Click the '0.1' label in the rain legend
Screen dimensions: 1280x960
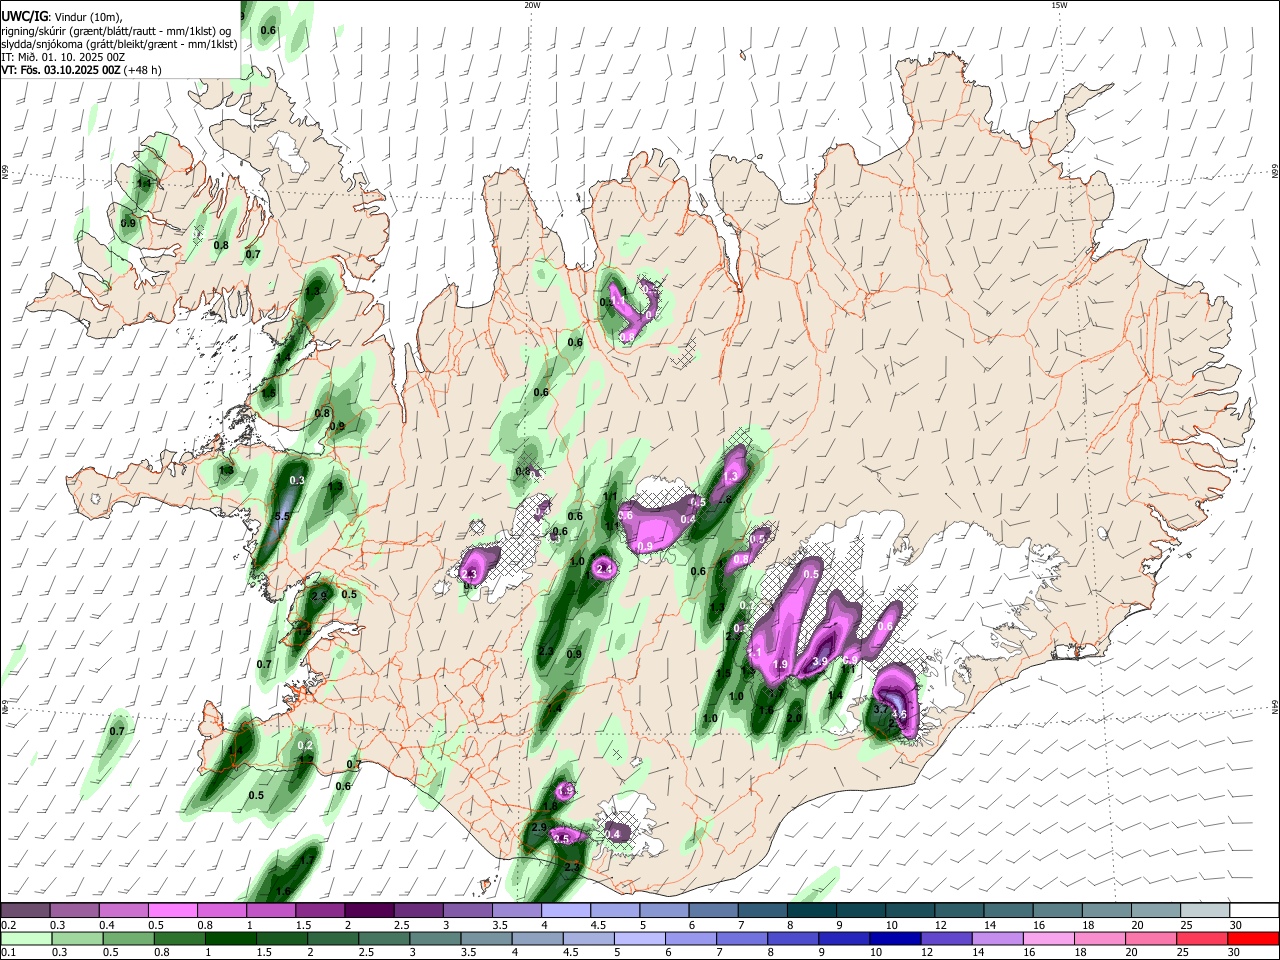tap(8, 953)
